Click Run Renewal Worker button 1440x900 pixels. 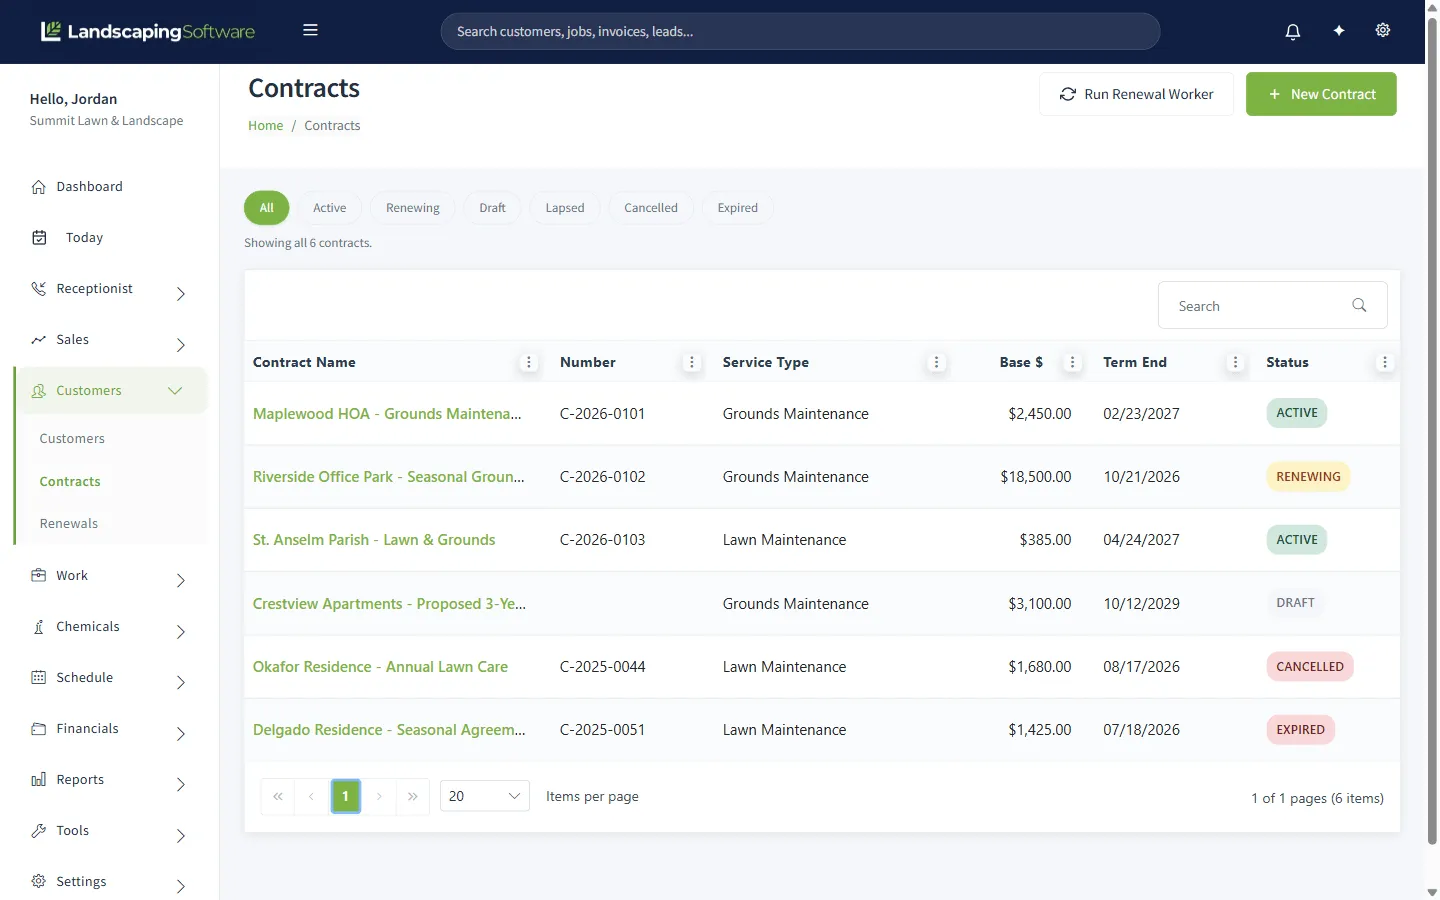(x=1136, y=94)
